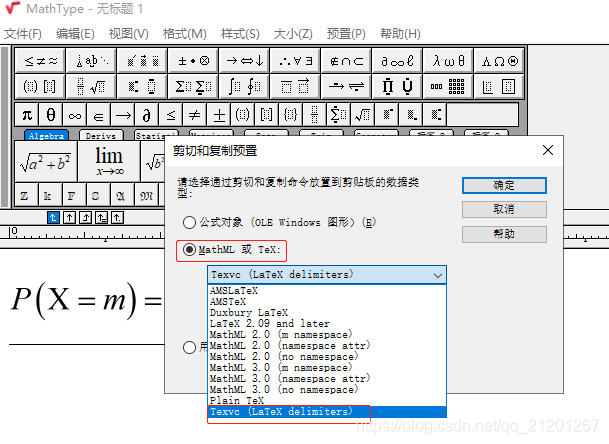This screenshot has height=444, width=609.
Task: Open the fence templates palette
Action: (x=40, y=86)
